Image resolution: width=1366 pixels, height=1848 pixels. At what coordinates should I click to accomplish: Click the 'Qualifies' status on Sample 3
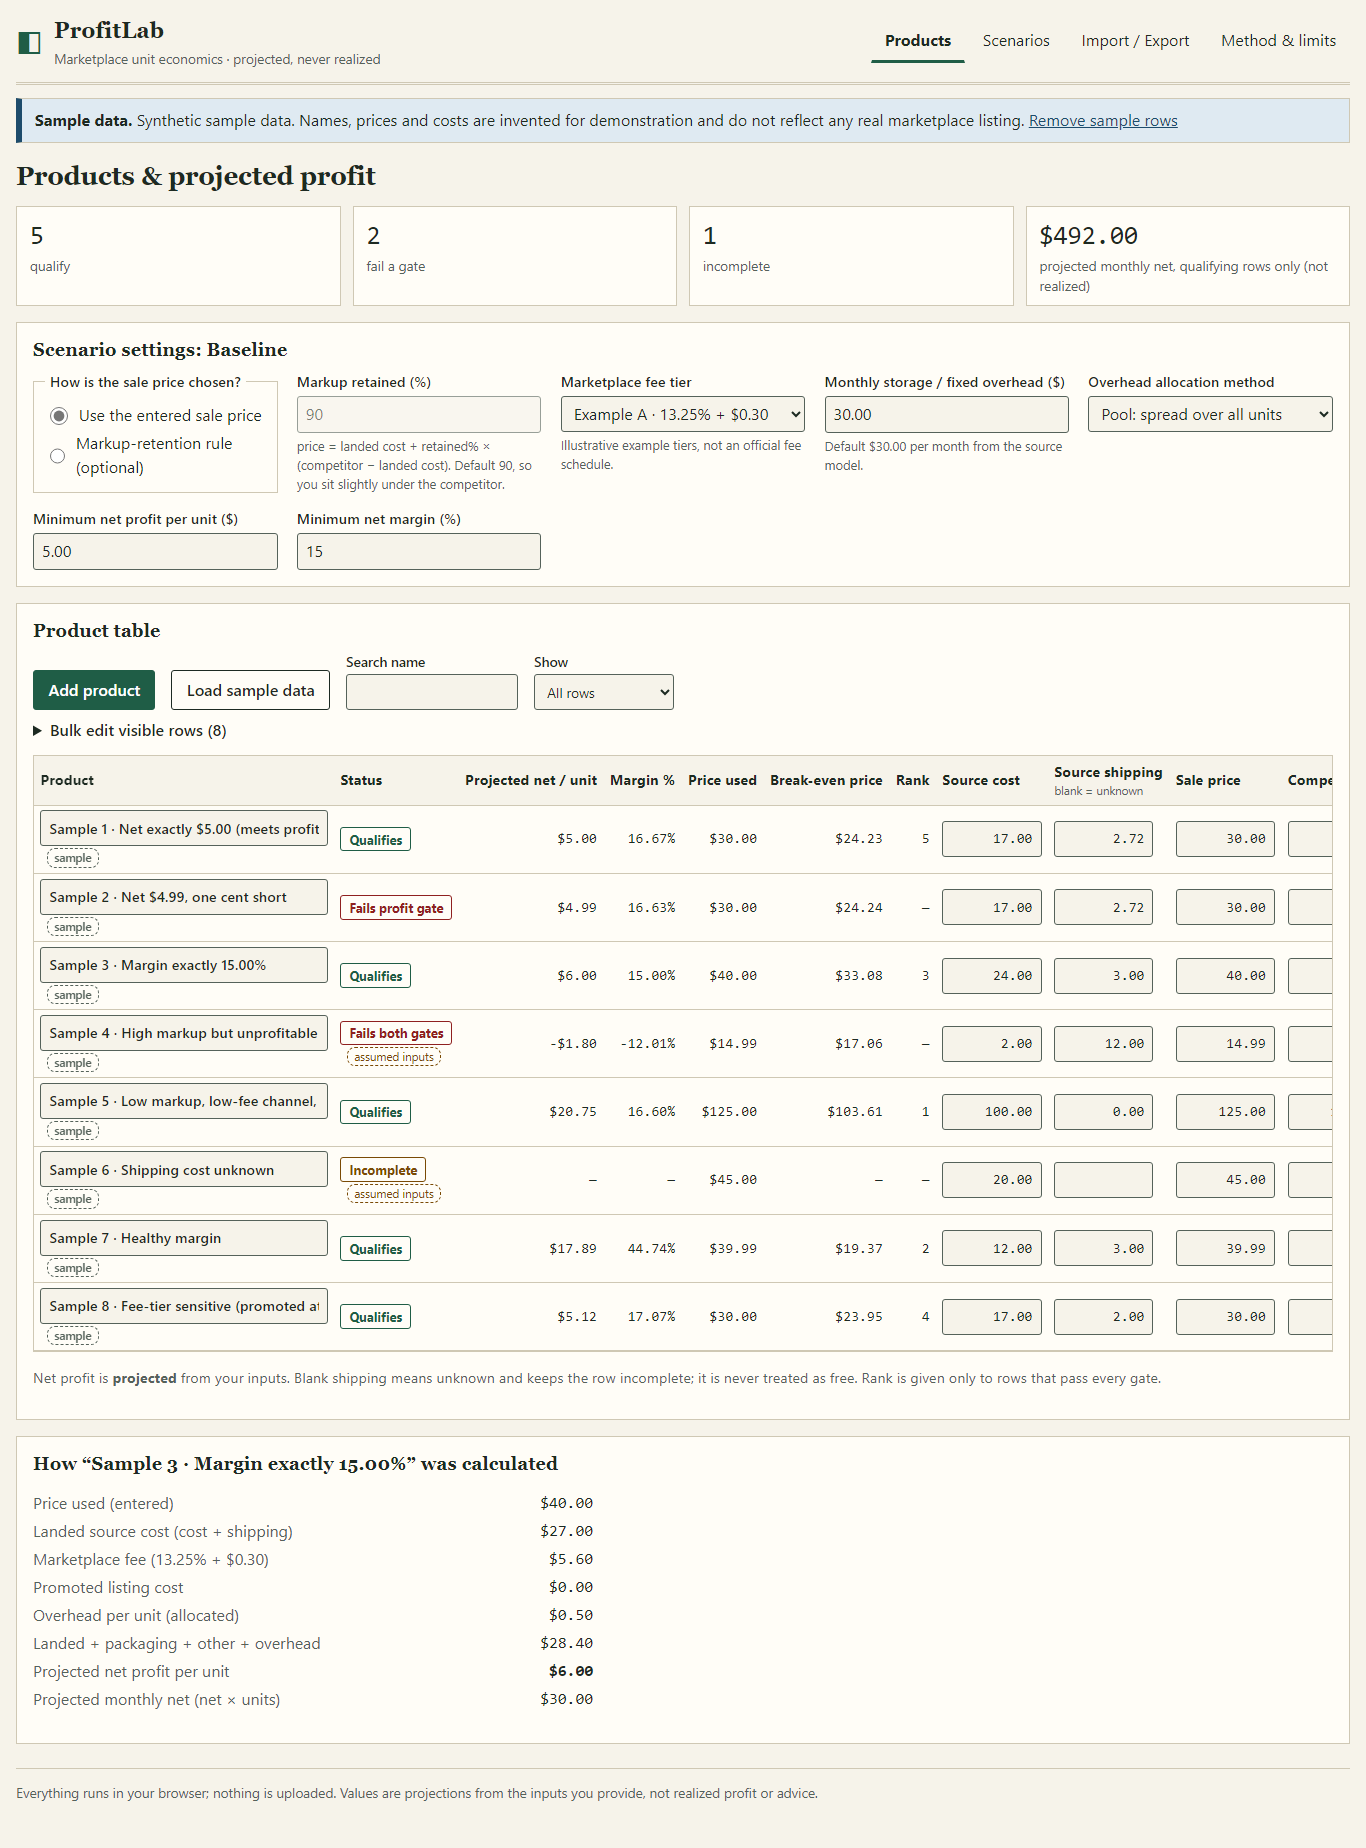(x=376, y=976)
